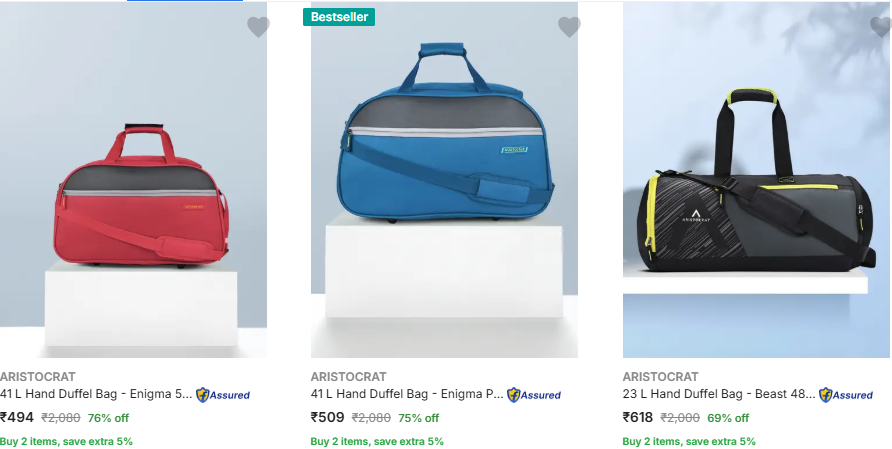Click Assured badge on red duffel listing
The image size is (892, 449).
[223, 395]
